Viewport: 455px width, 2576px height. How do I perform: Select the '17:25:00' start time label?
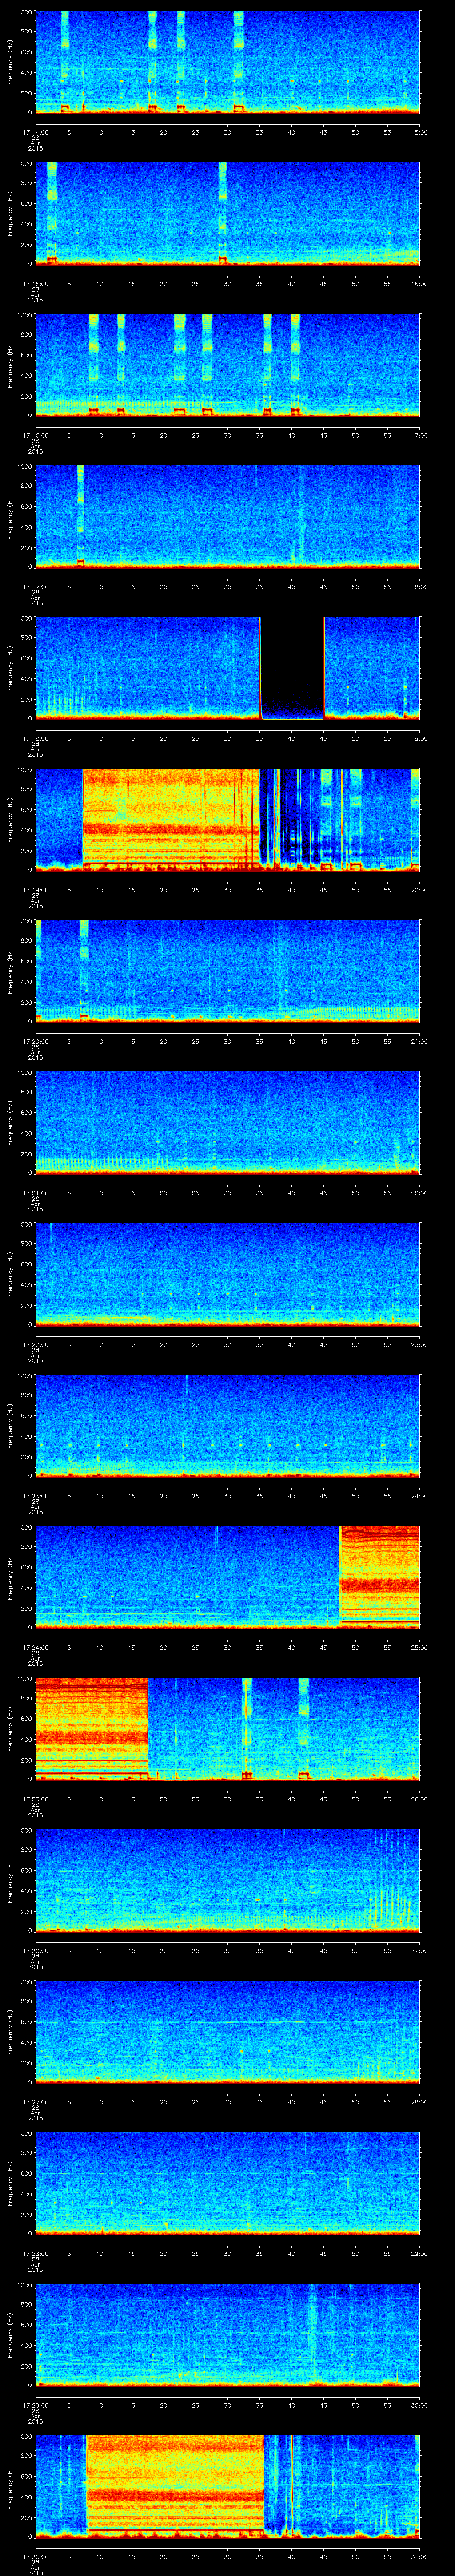(35, 1799)
